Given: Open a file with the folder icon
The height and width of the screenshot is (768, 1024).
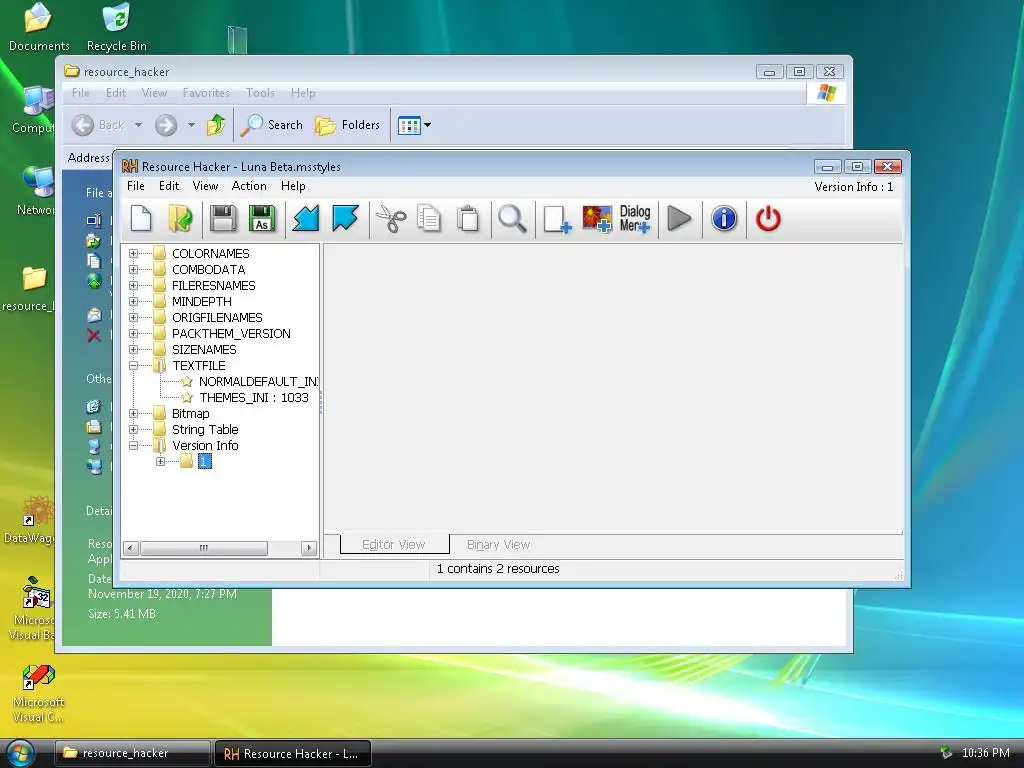Looking at the screenshot, I should 180,219.
